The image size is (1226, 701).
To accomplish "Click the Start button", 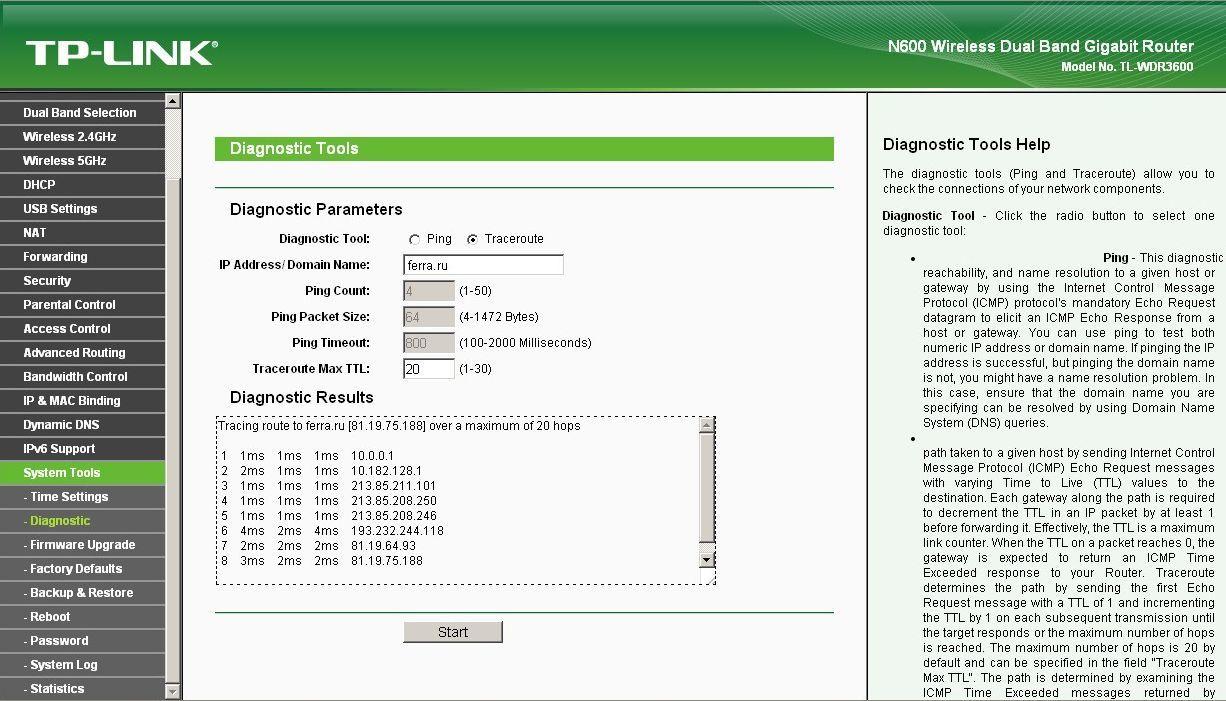I will tap(452, 632).
